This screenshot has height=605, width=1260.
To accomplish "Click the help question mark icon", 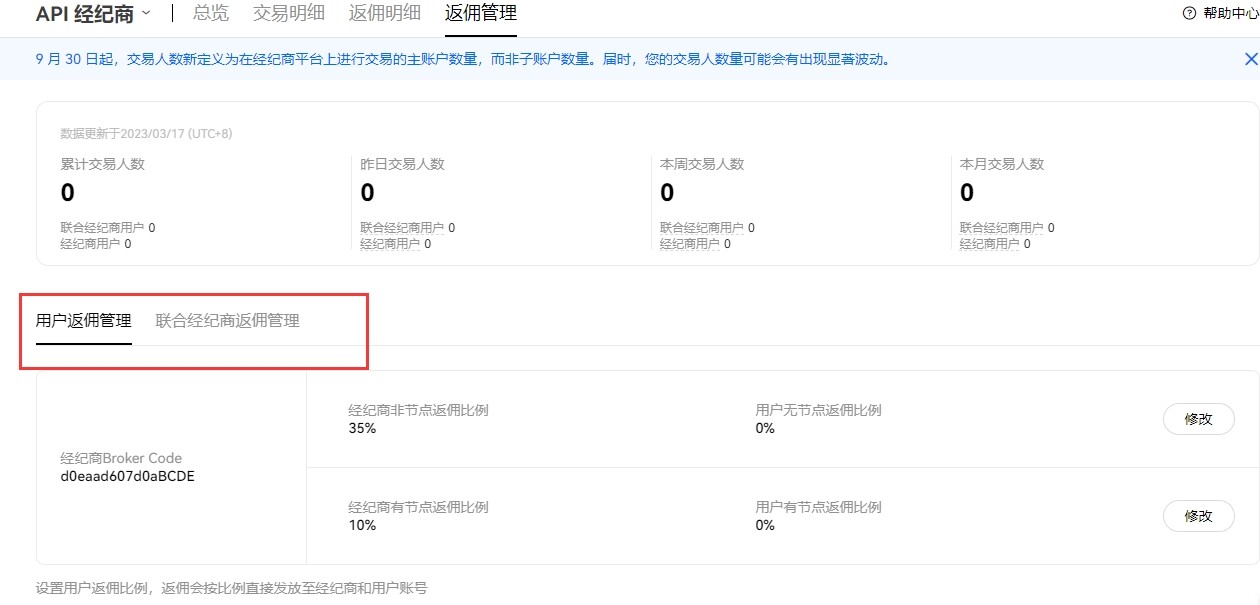I will 1189,14.
